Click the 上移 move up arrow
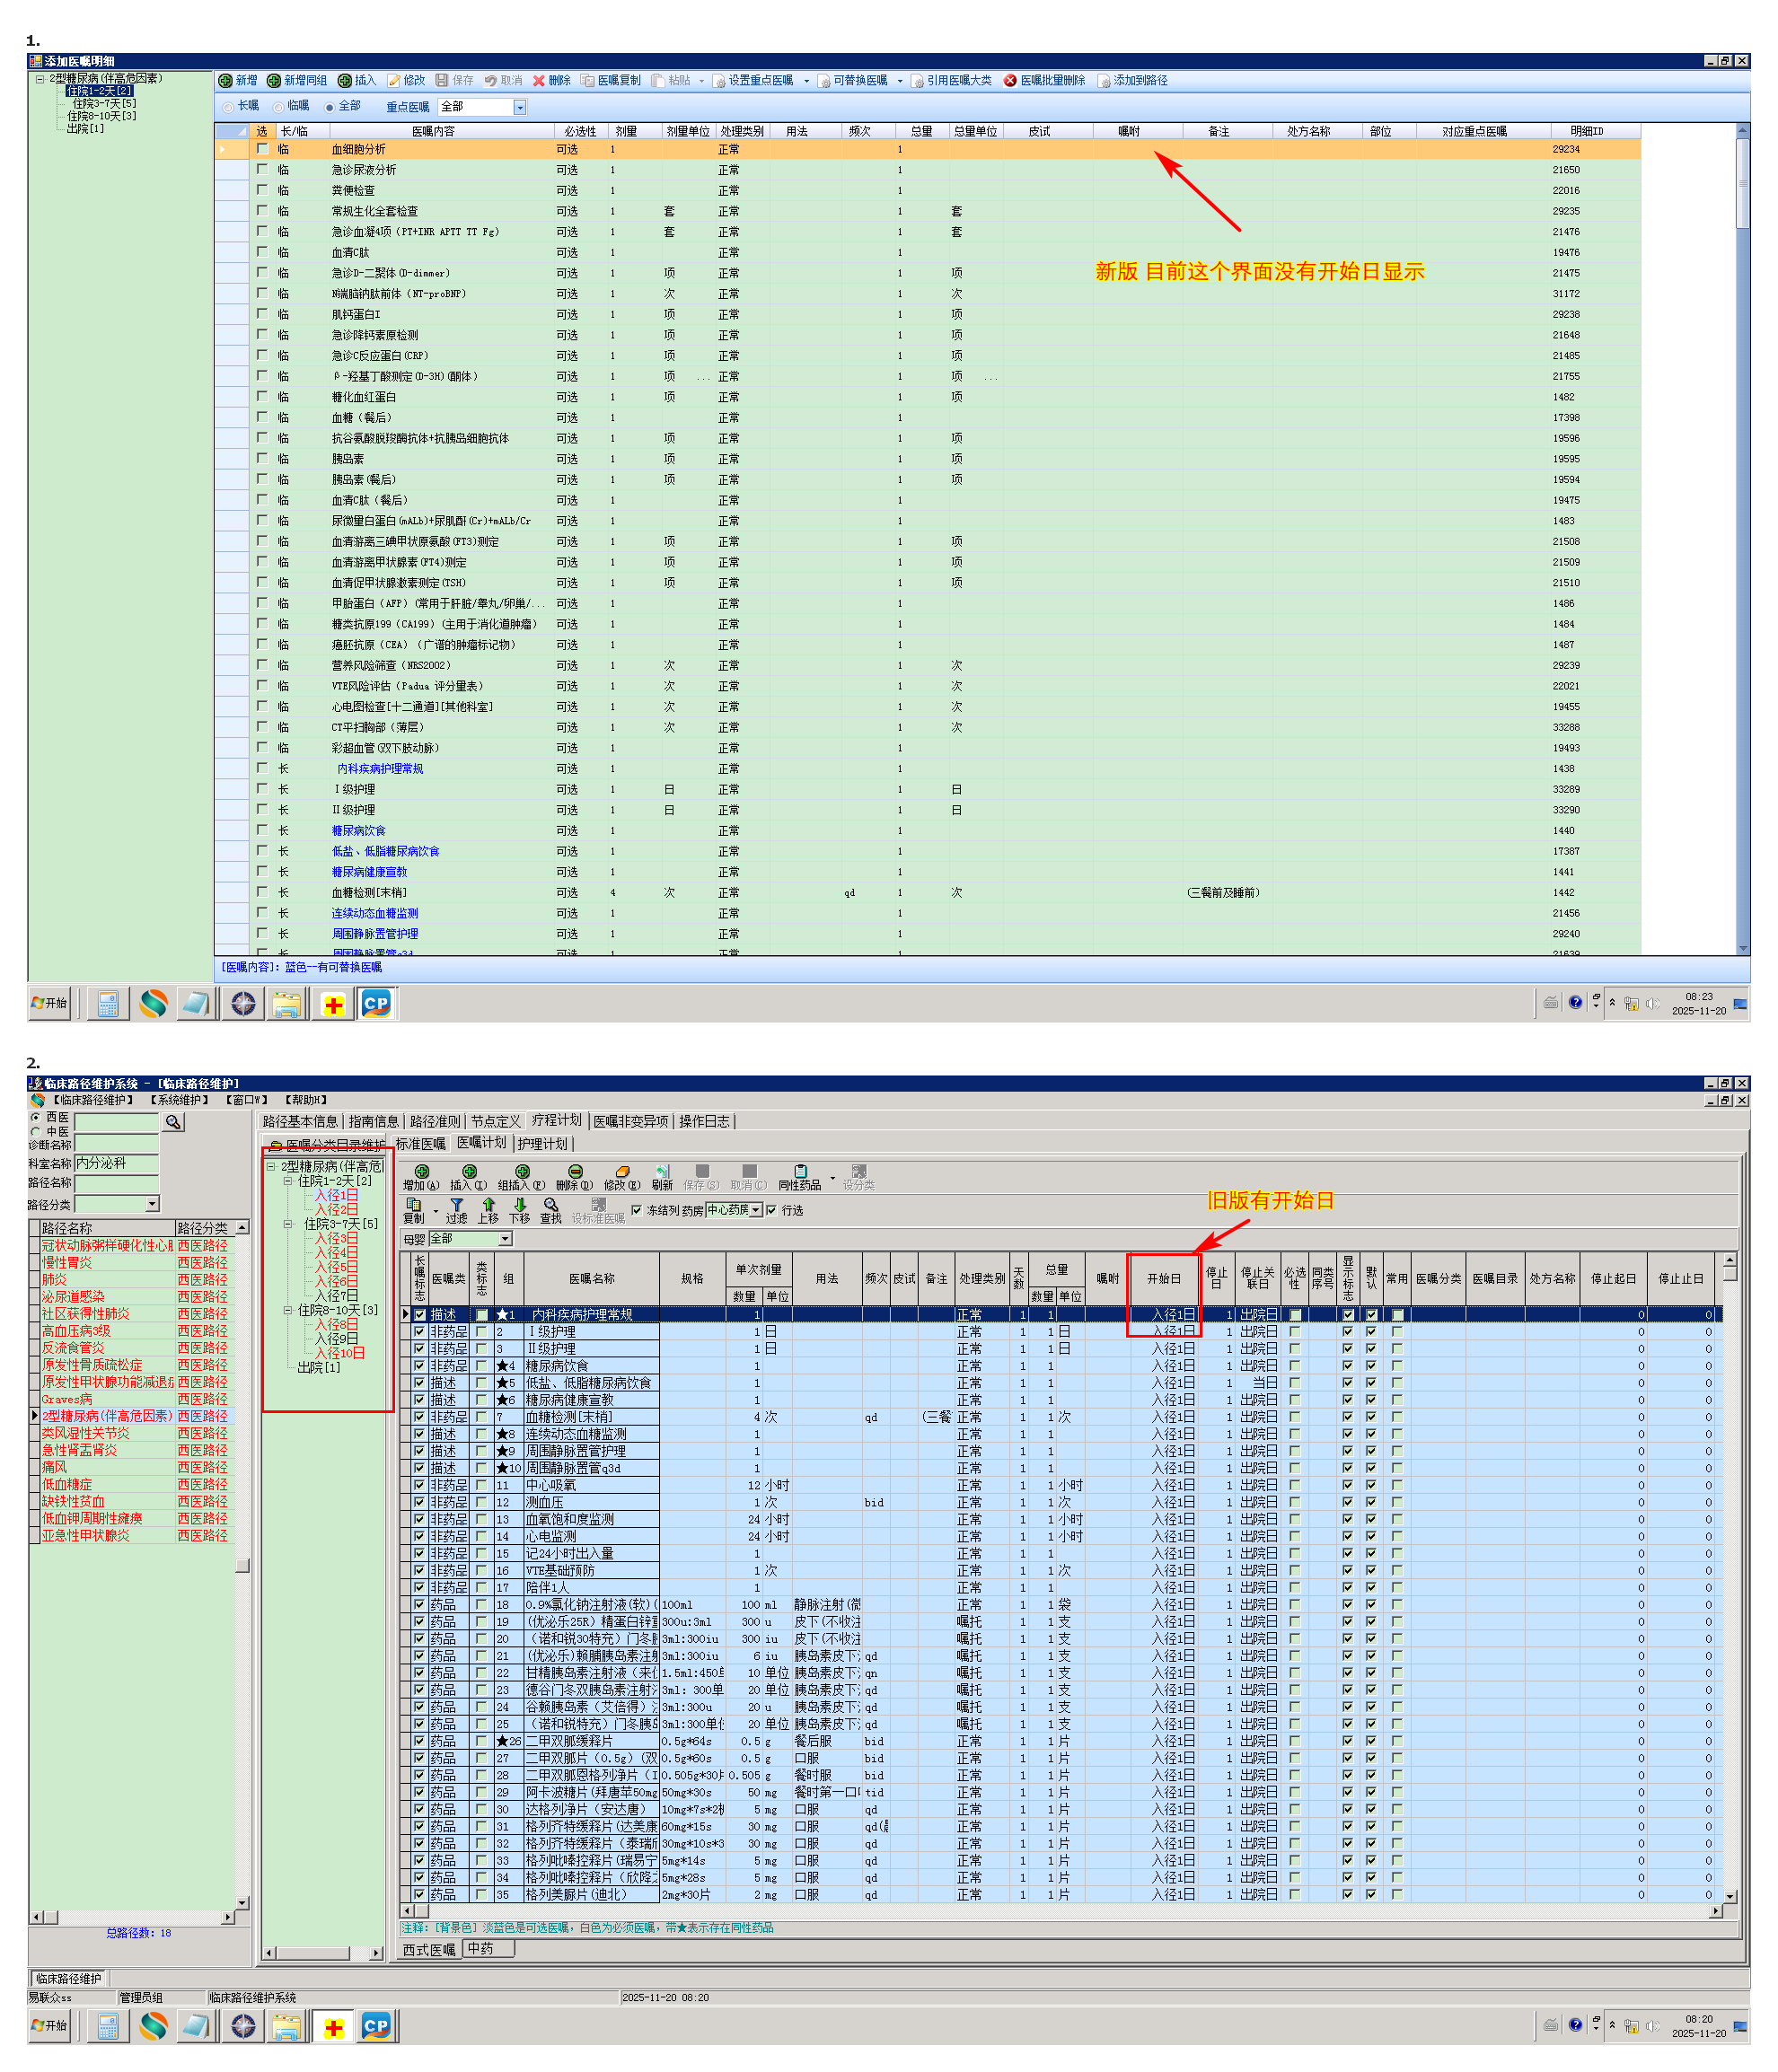Viewport: 1778px width, 2072px height. 488,1205
